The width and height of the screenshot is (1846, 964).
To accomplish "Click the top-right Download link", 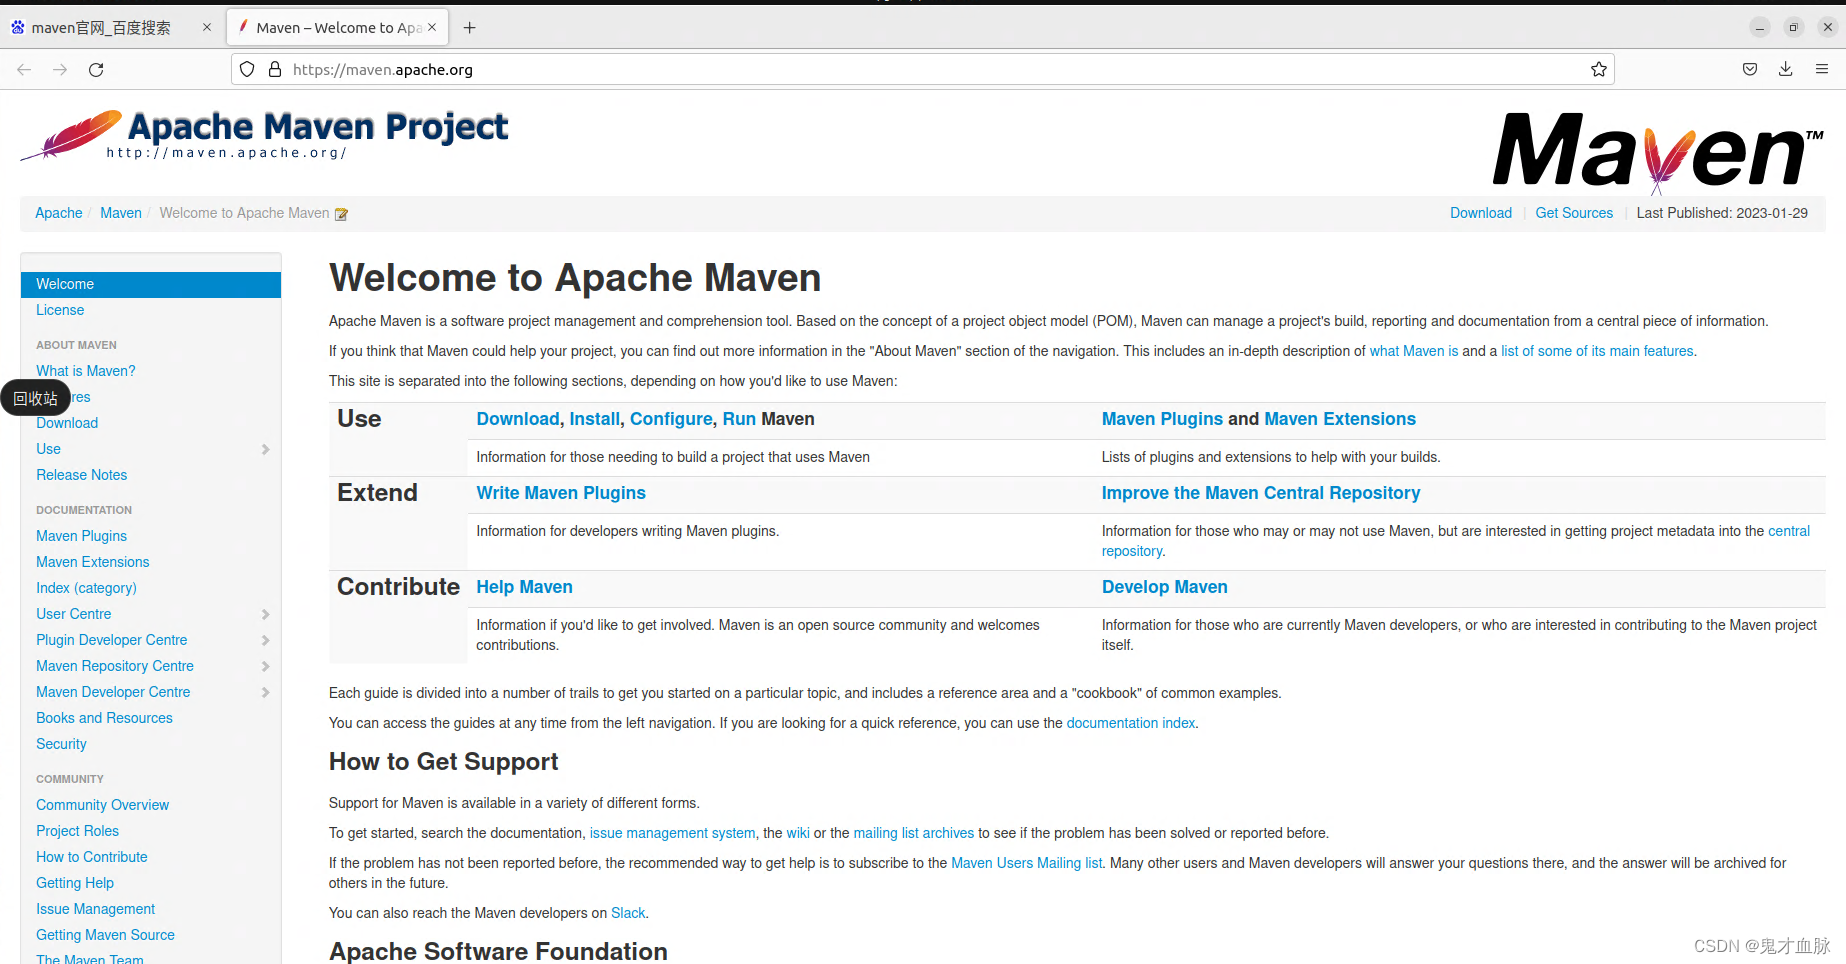I will click(1481, 213).
